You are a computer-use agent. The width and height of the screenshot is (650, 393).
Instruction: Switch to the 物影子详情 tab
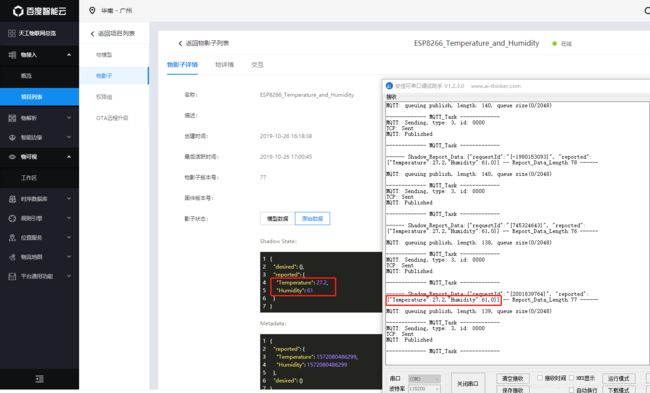tap(182, 65)
